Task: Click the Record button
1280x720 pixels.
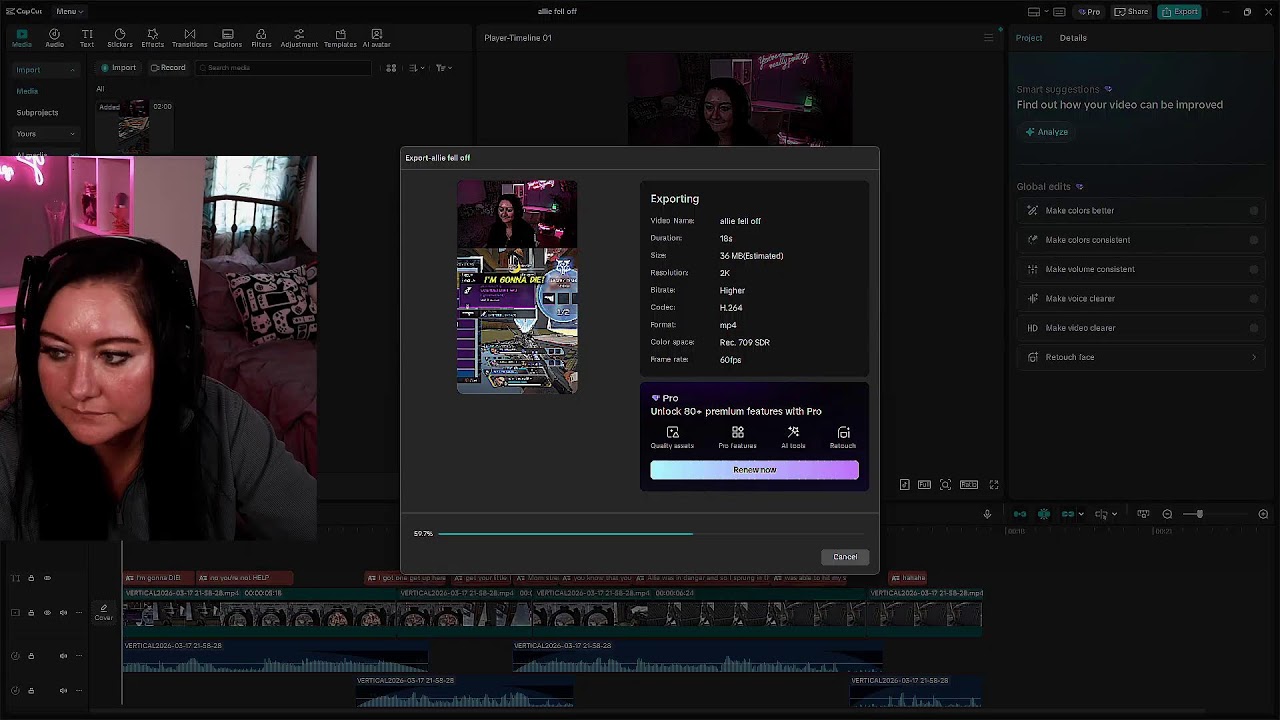Action: tap(167, 68)
